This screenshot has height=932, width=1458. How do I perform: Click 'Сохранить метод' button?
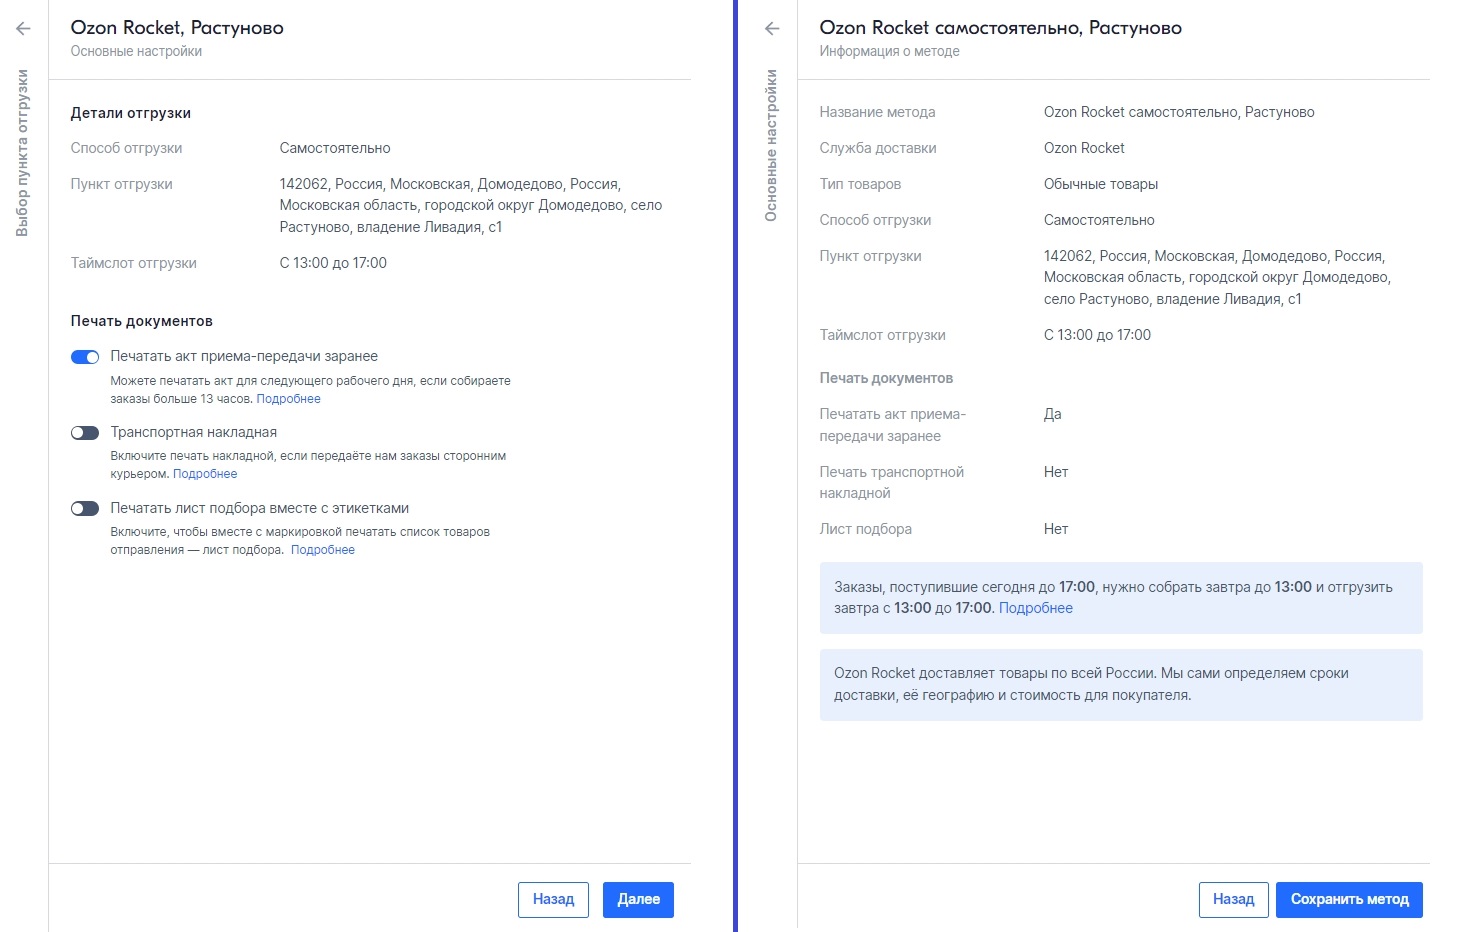tap(1349, 899)
